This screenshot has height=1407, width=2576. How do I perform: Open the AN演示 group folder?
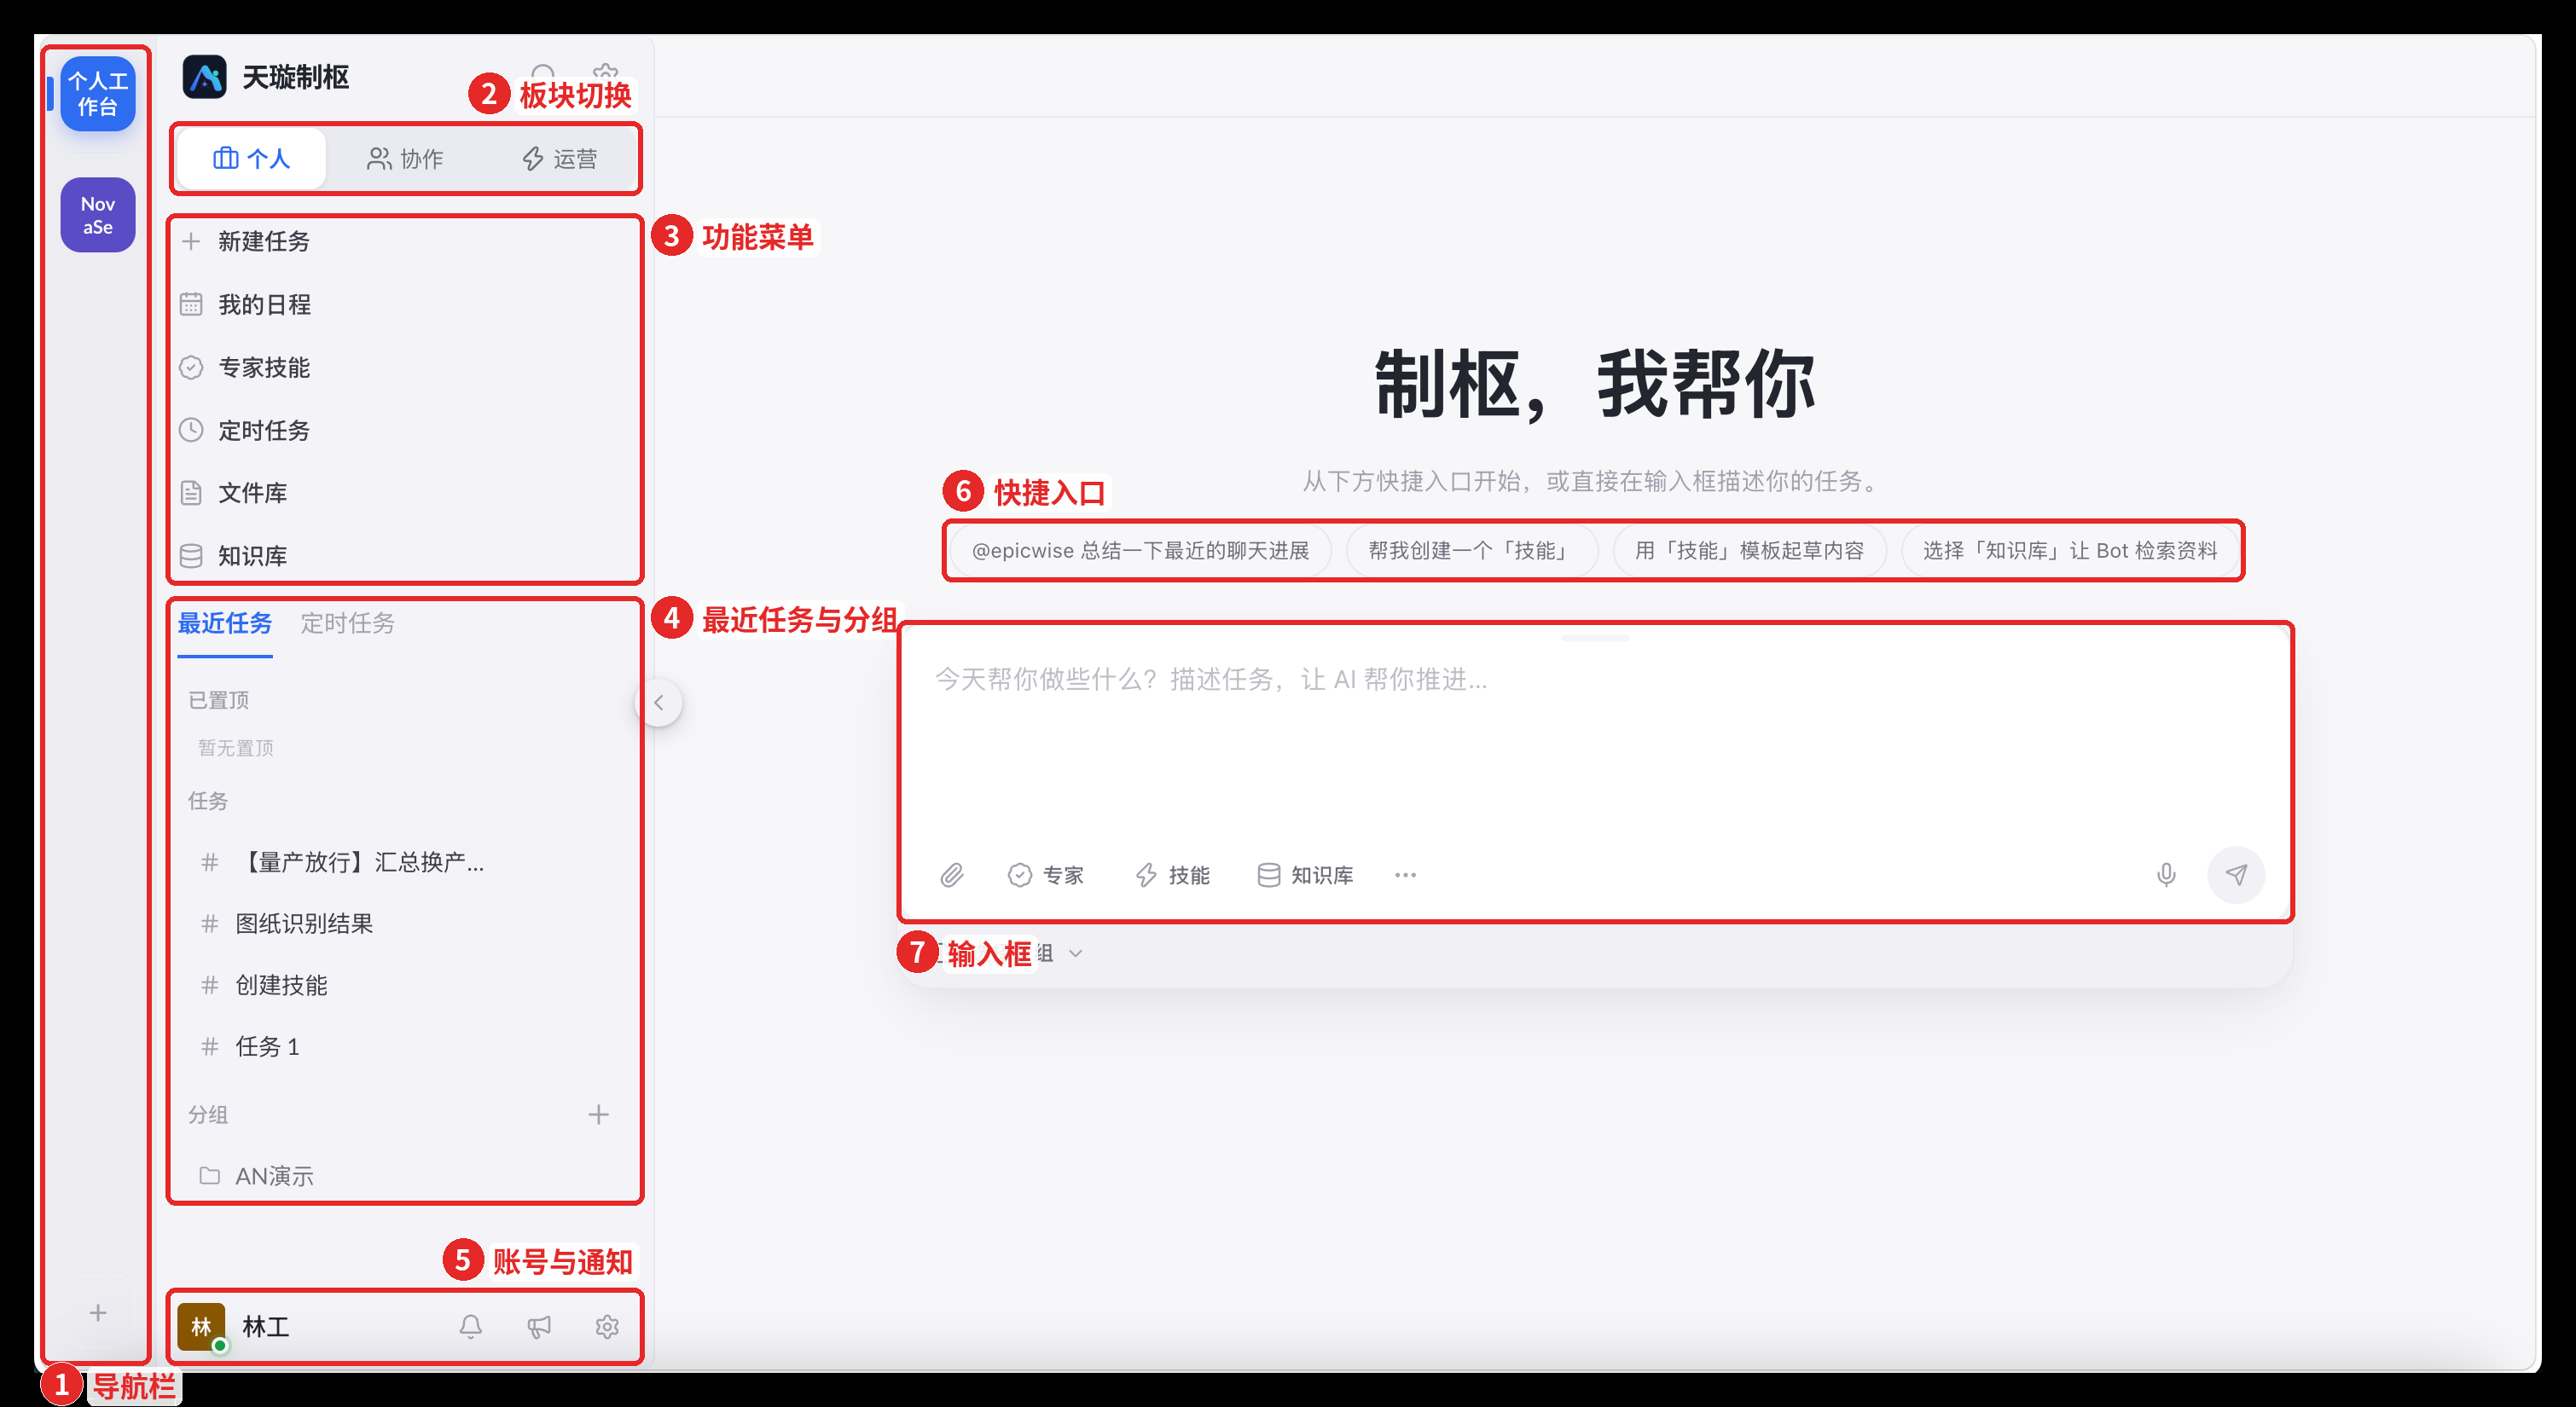(404, 1176)
